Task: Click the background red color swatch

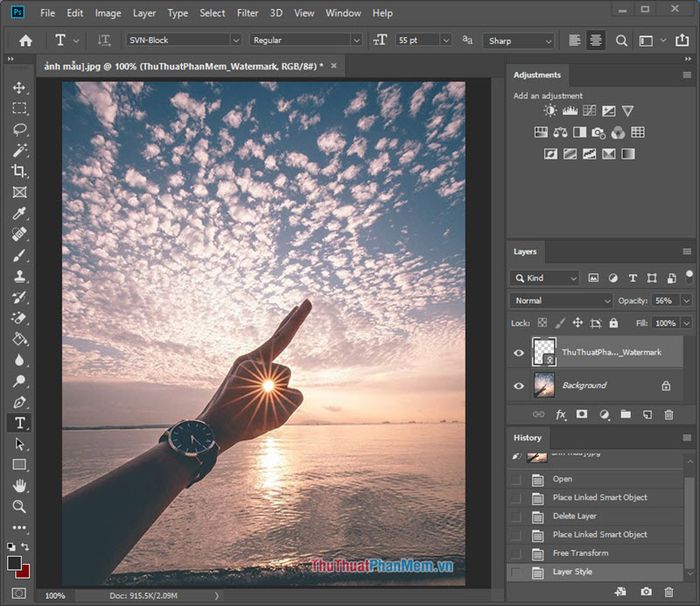Action: [x=25, y=573]
